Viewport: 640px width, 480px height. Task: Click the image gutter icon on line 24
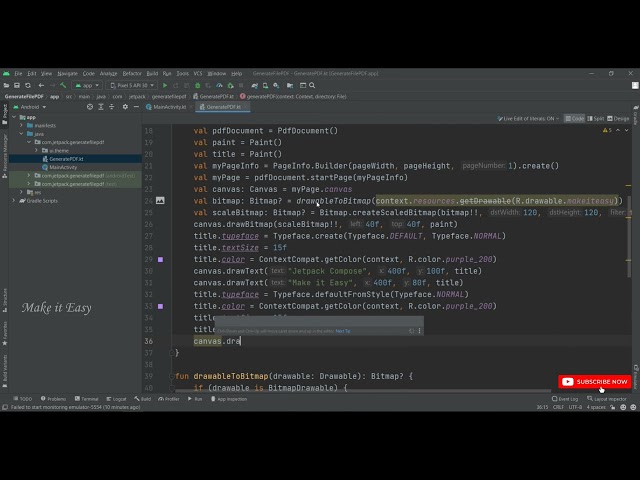point(160,200)
